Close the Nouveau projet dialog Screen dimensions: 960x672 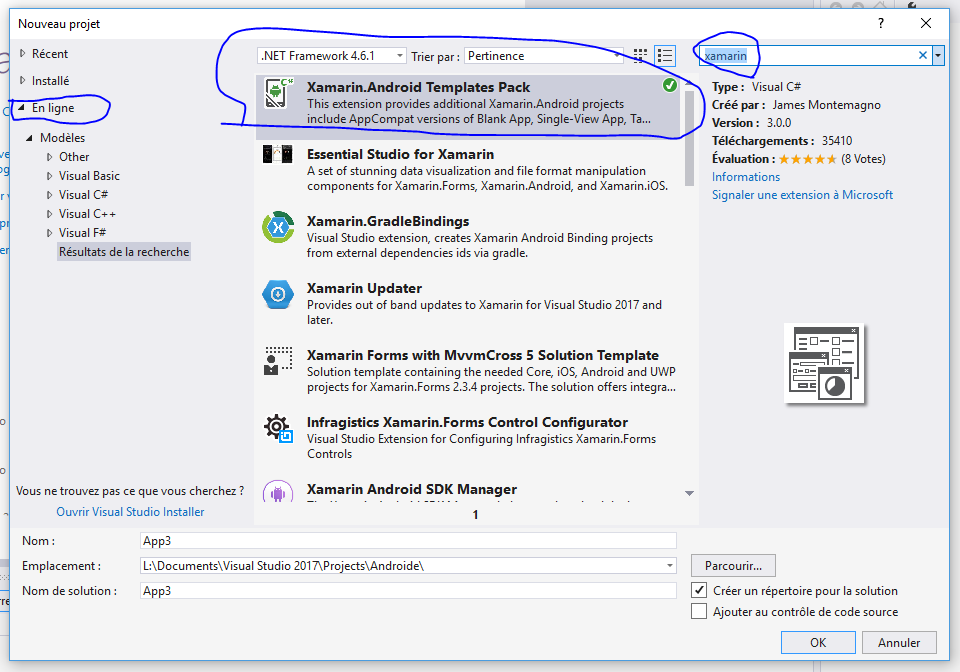(x=926, y=23)
